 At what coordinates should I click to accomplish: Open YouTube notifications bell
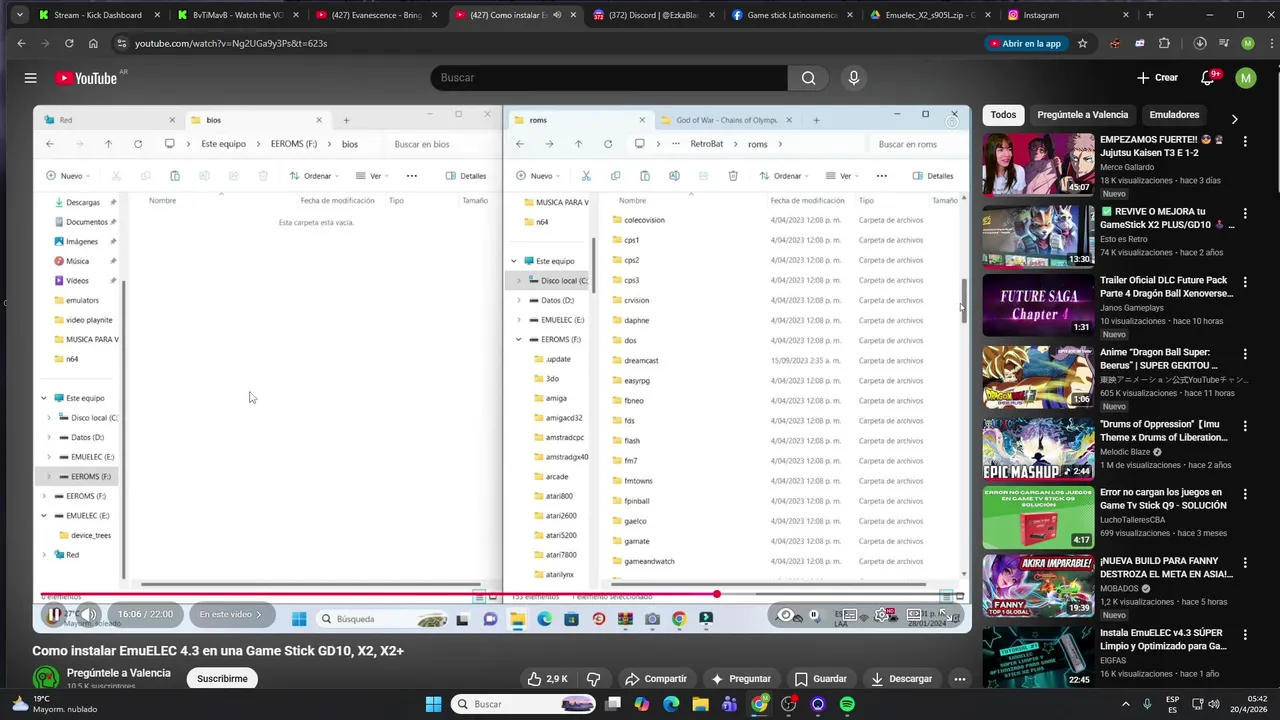1208,78
